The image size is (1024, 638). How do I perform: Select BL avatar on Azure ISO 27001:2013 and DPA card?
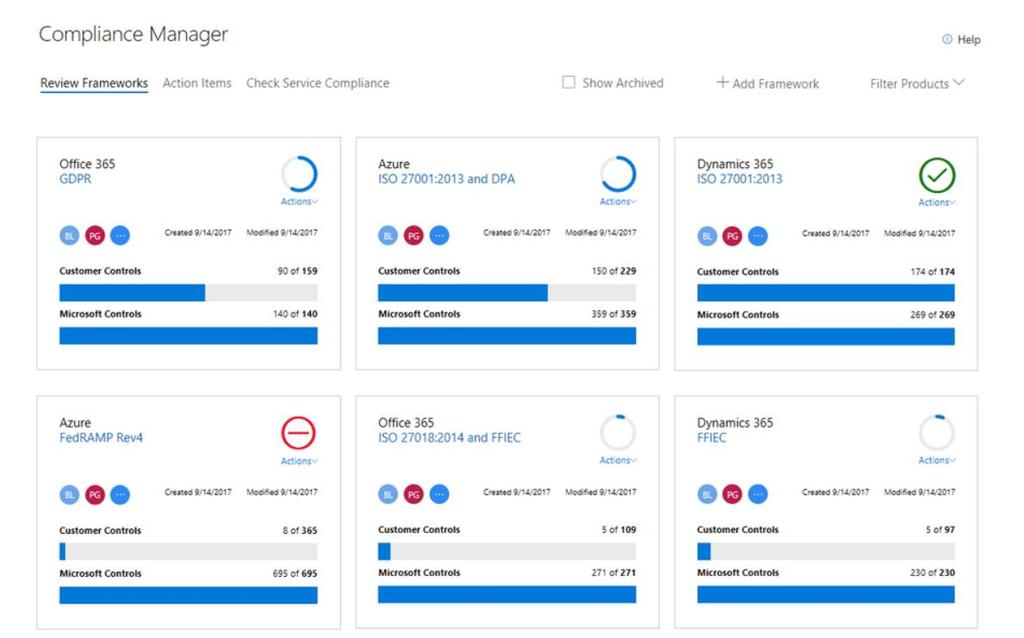388,235
